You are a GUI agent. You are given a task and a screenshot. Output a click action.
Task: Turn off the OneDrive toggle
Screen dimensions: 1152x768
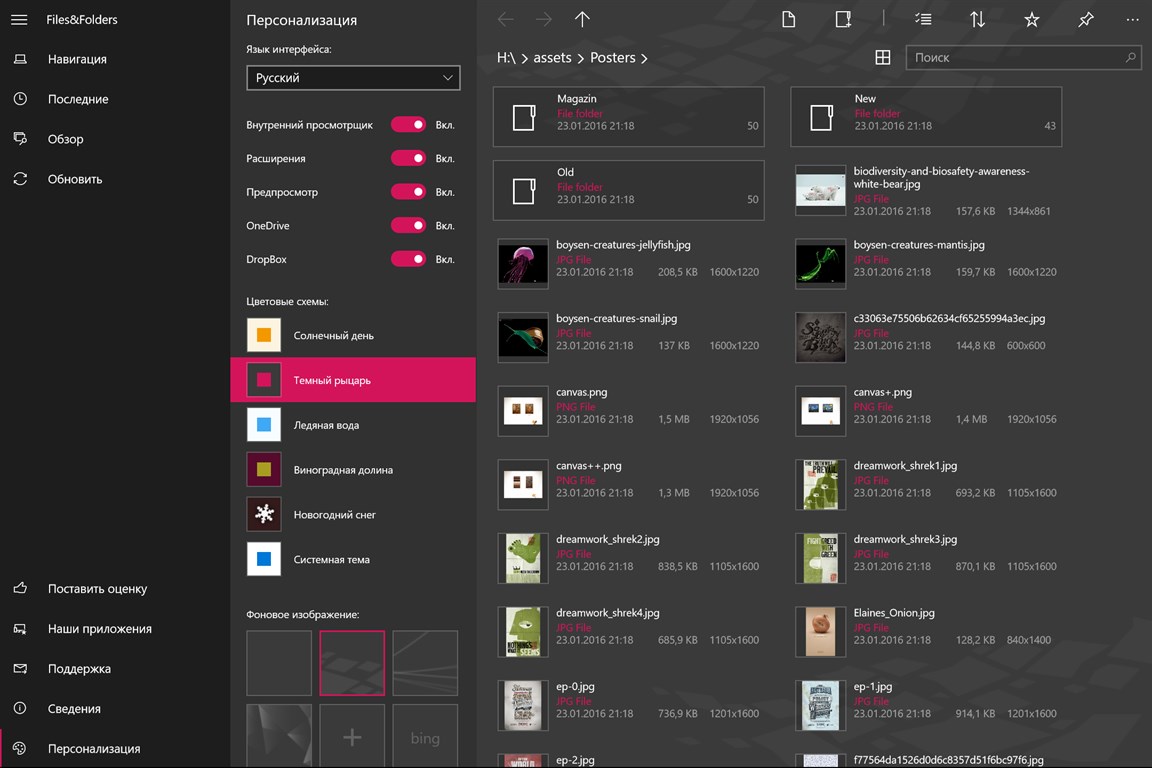click(408, 225)
